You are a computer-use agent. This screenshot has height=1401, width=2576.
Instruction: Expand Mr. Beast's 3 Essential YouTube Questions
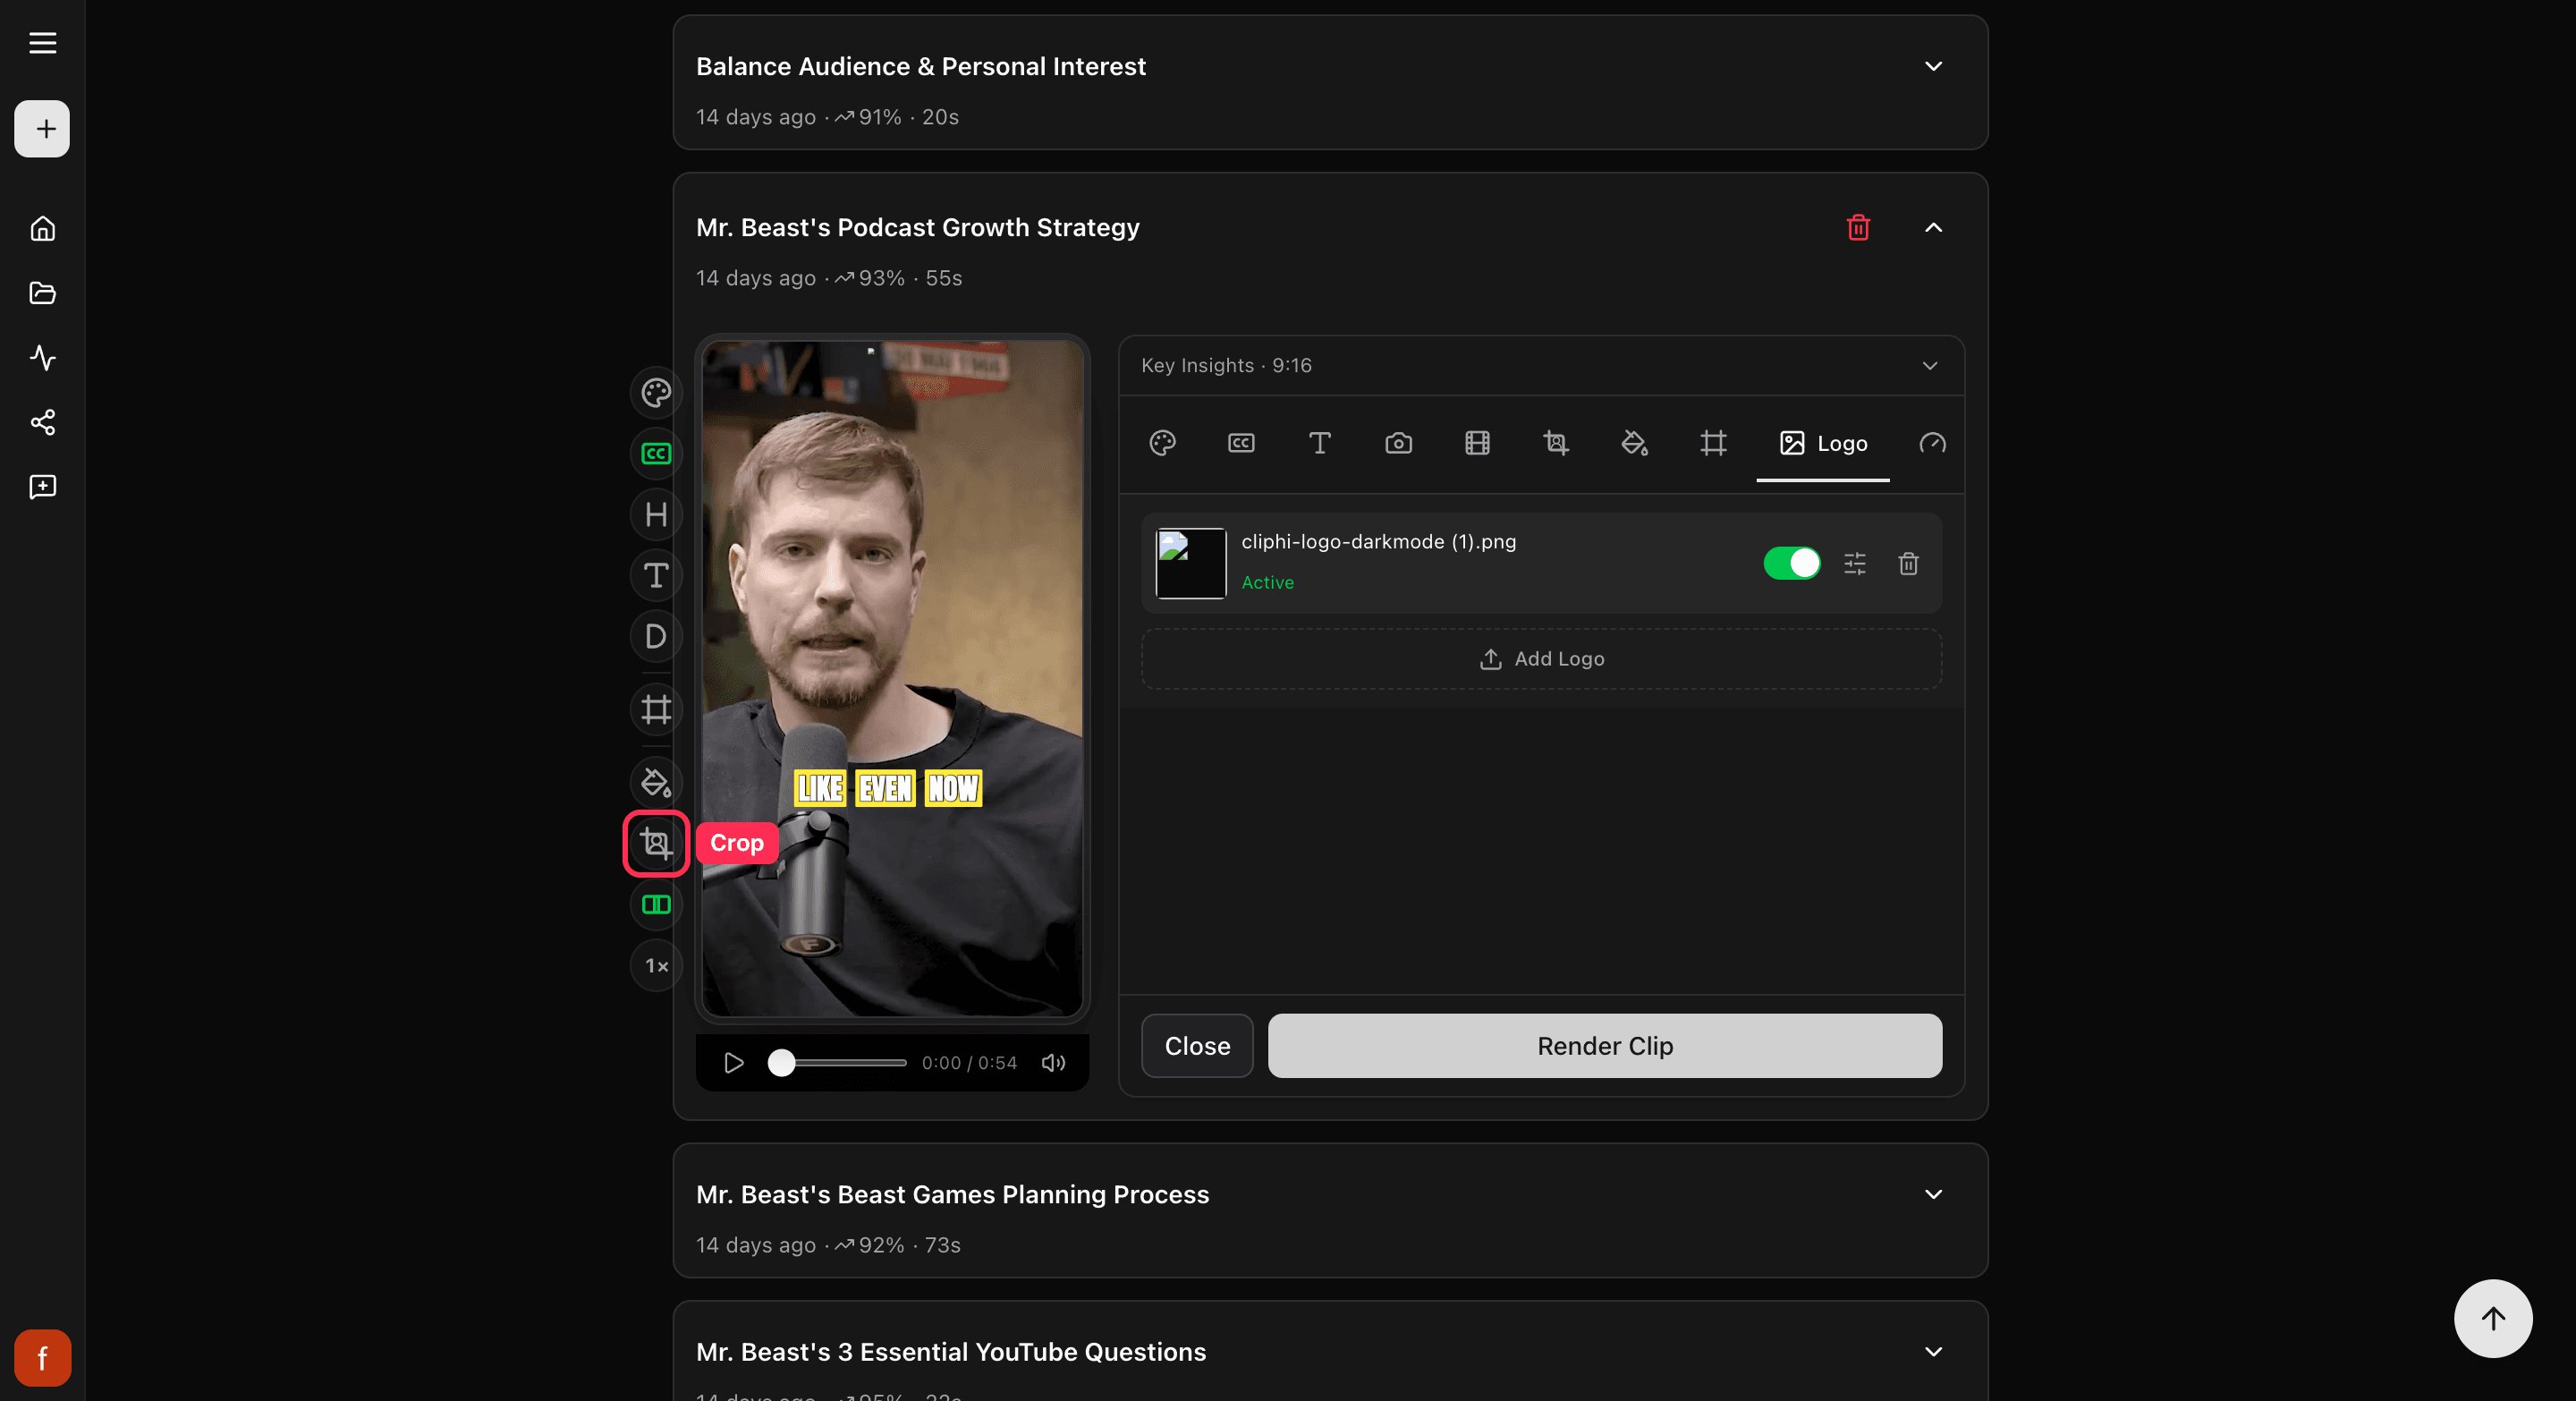(x=1933, y=1351)
